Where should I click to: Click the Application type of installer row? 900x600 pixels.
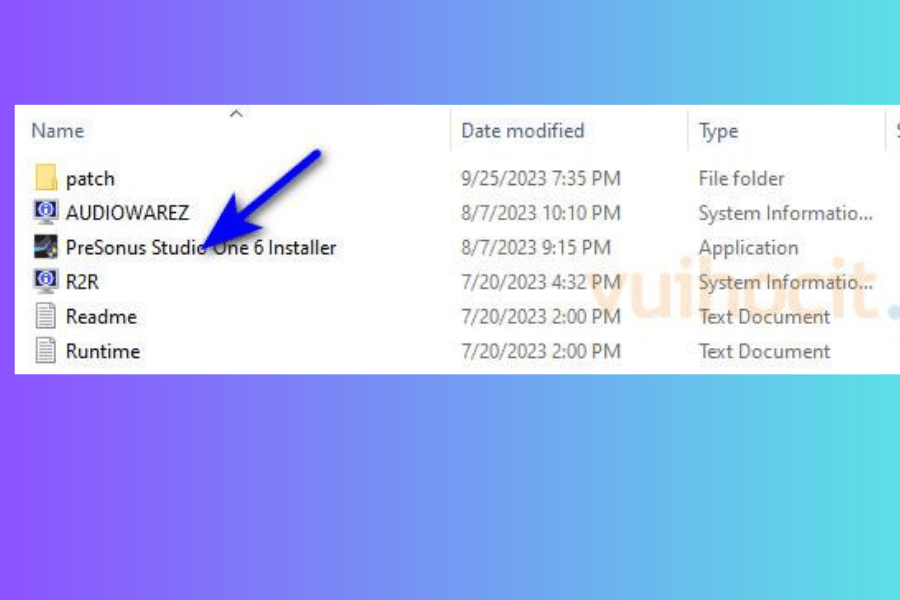pos(748,248)
